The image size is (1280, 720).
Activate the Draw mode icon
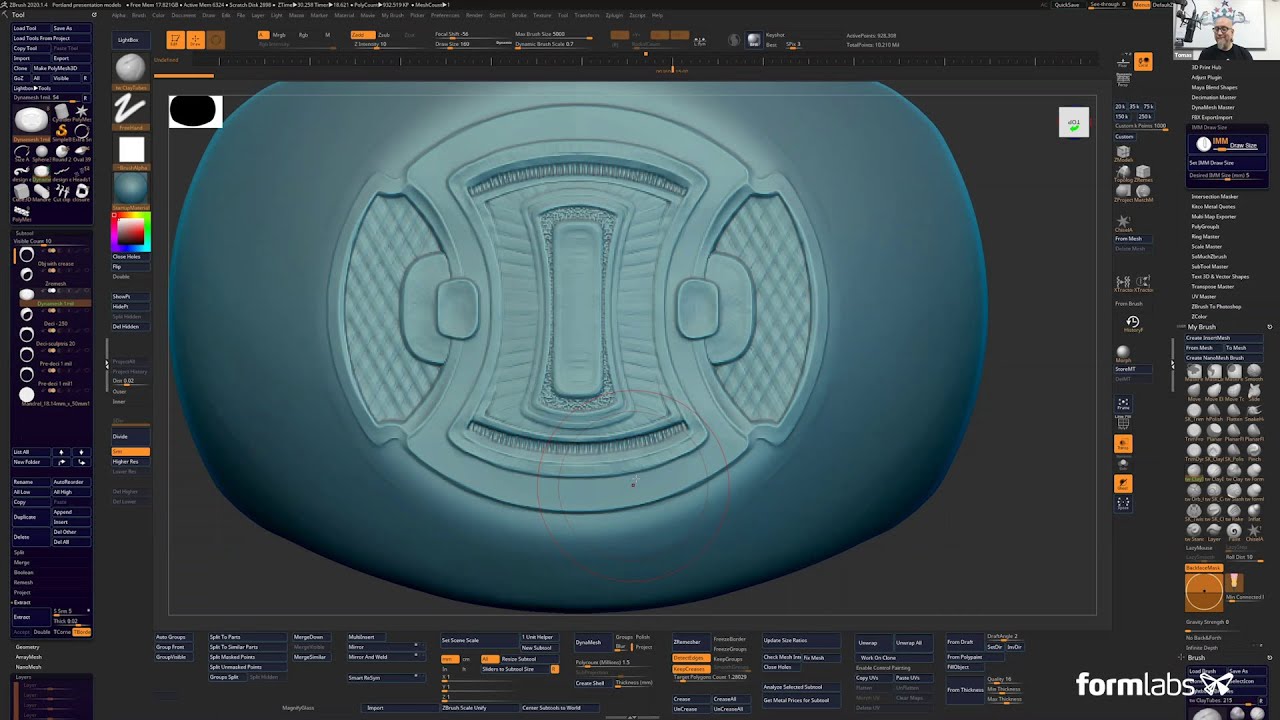click(195, 40)
